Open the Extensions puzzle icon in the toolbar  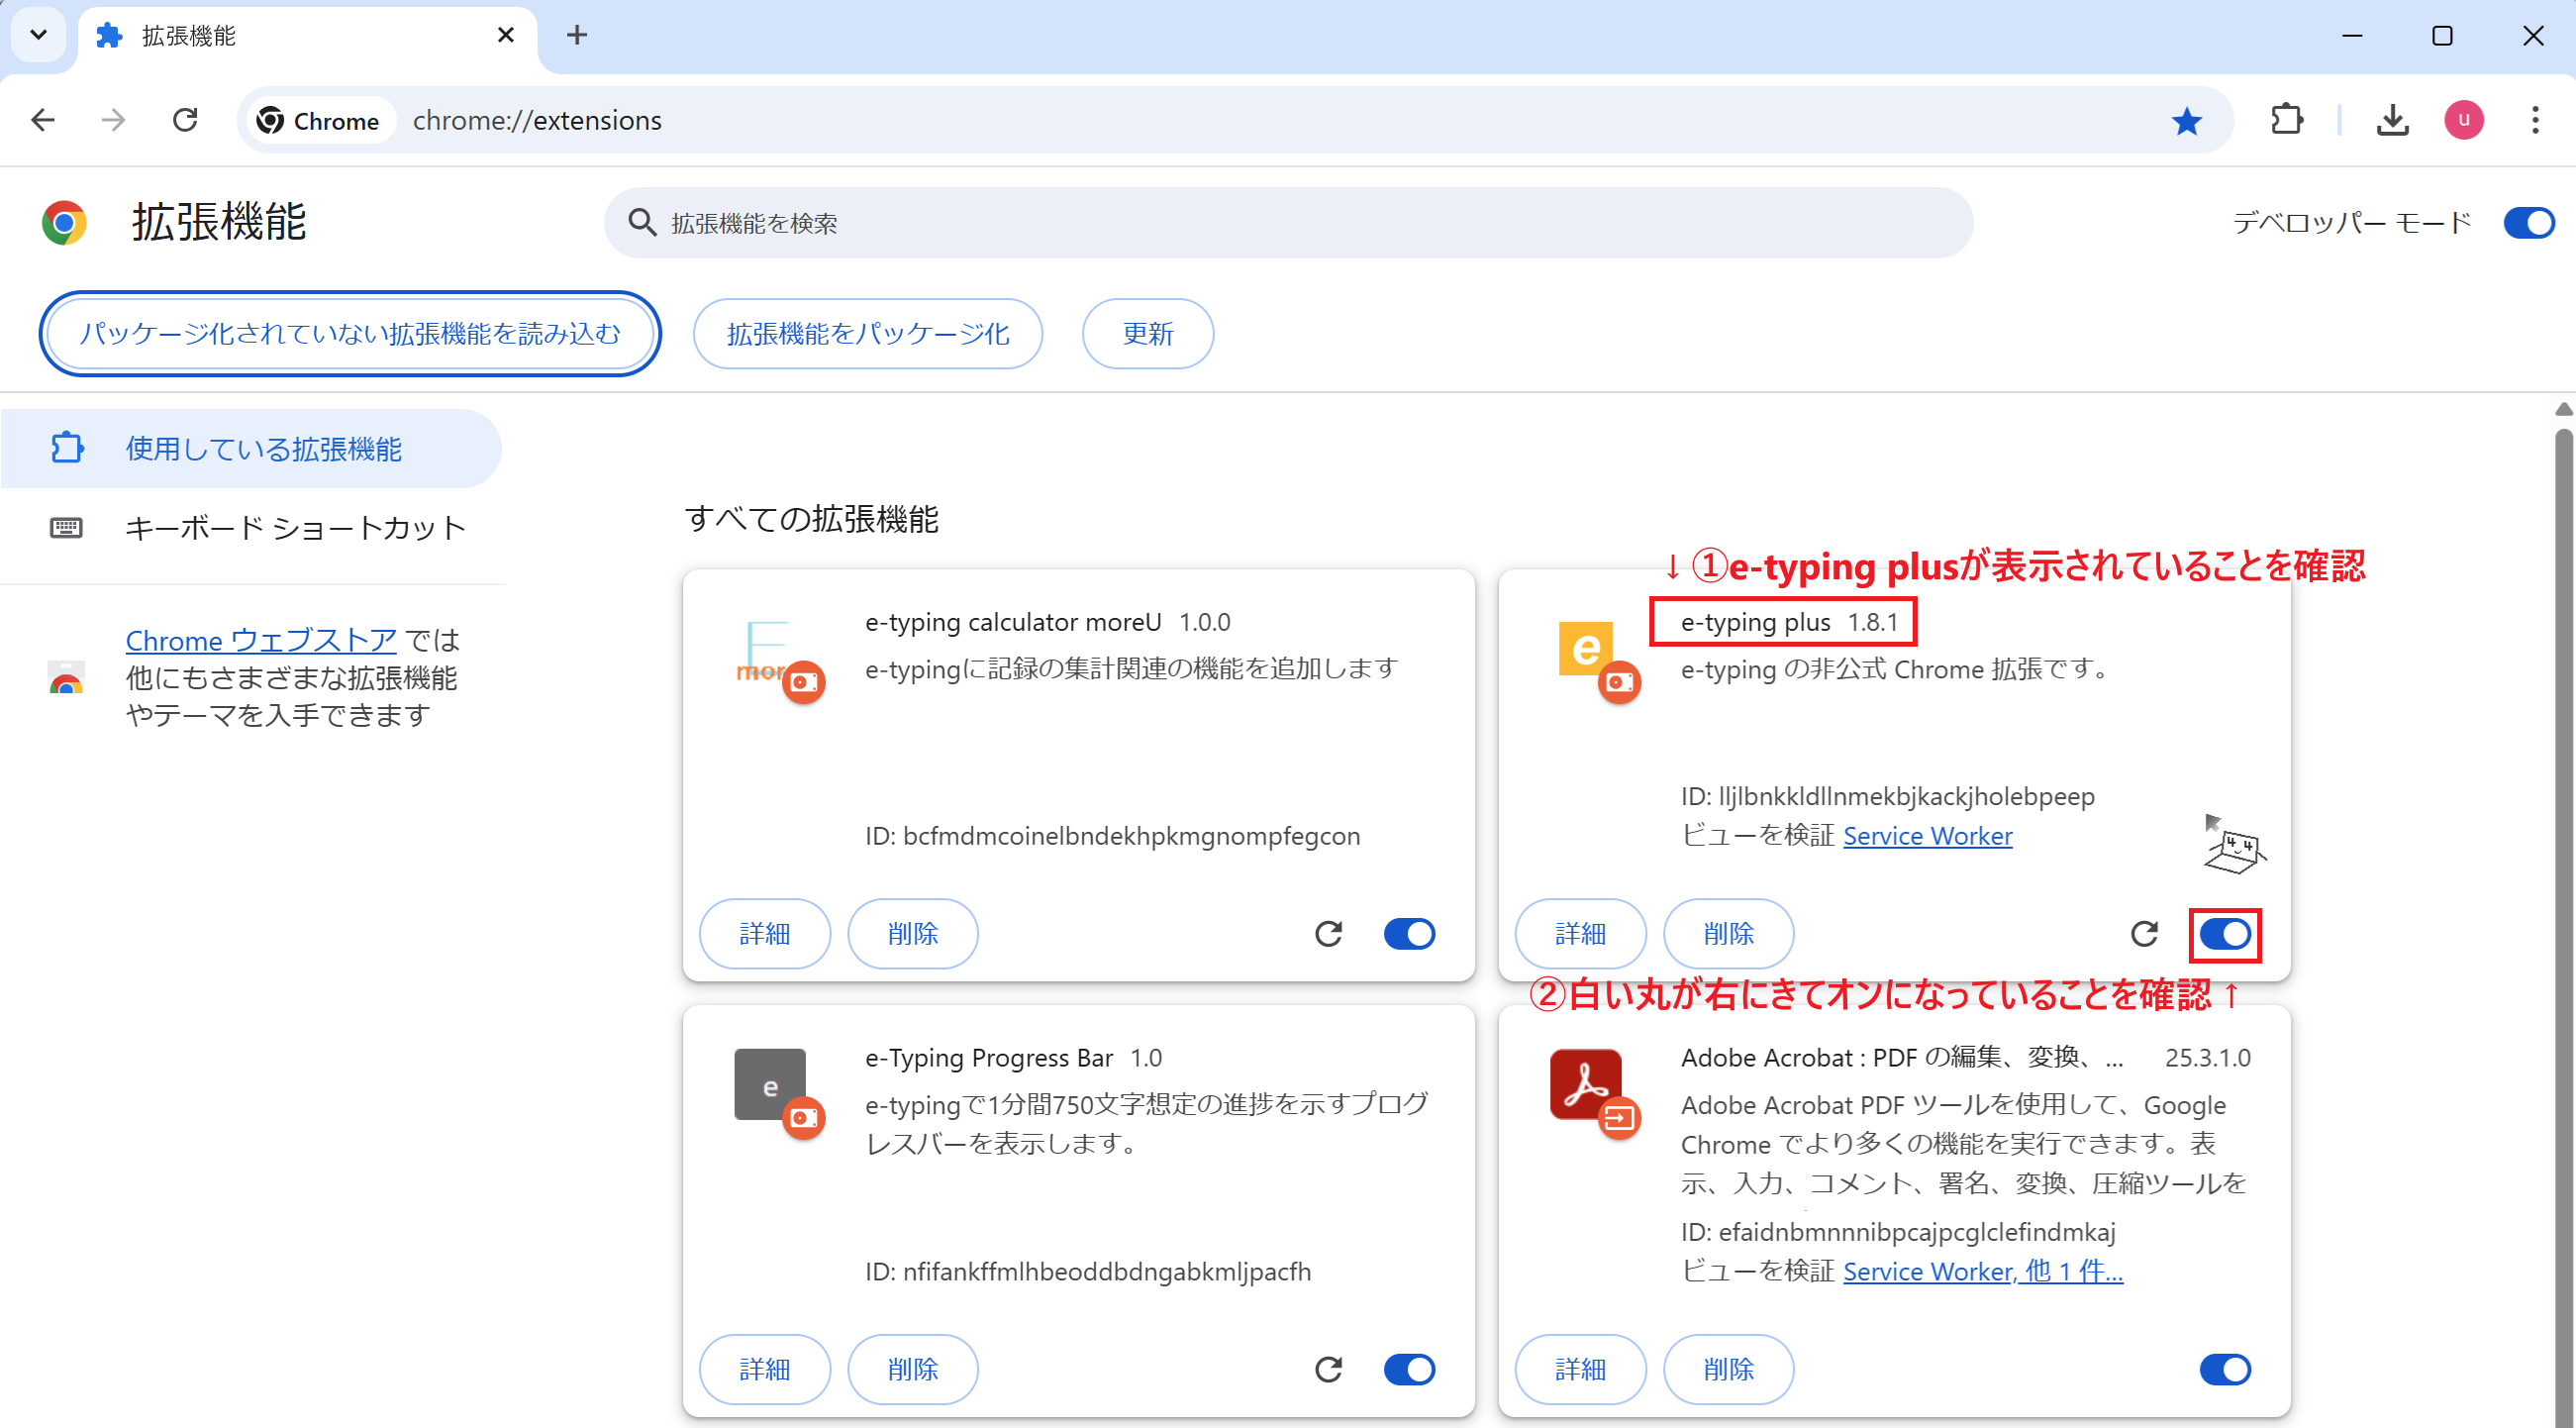[2286, 120]
